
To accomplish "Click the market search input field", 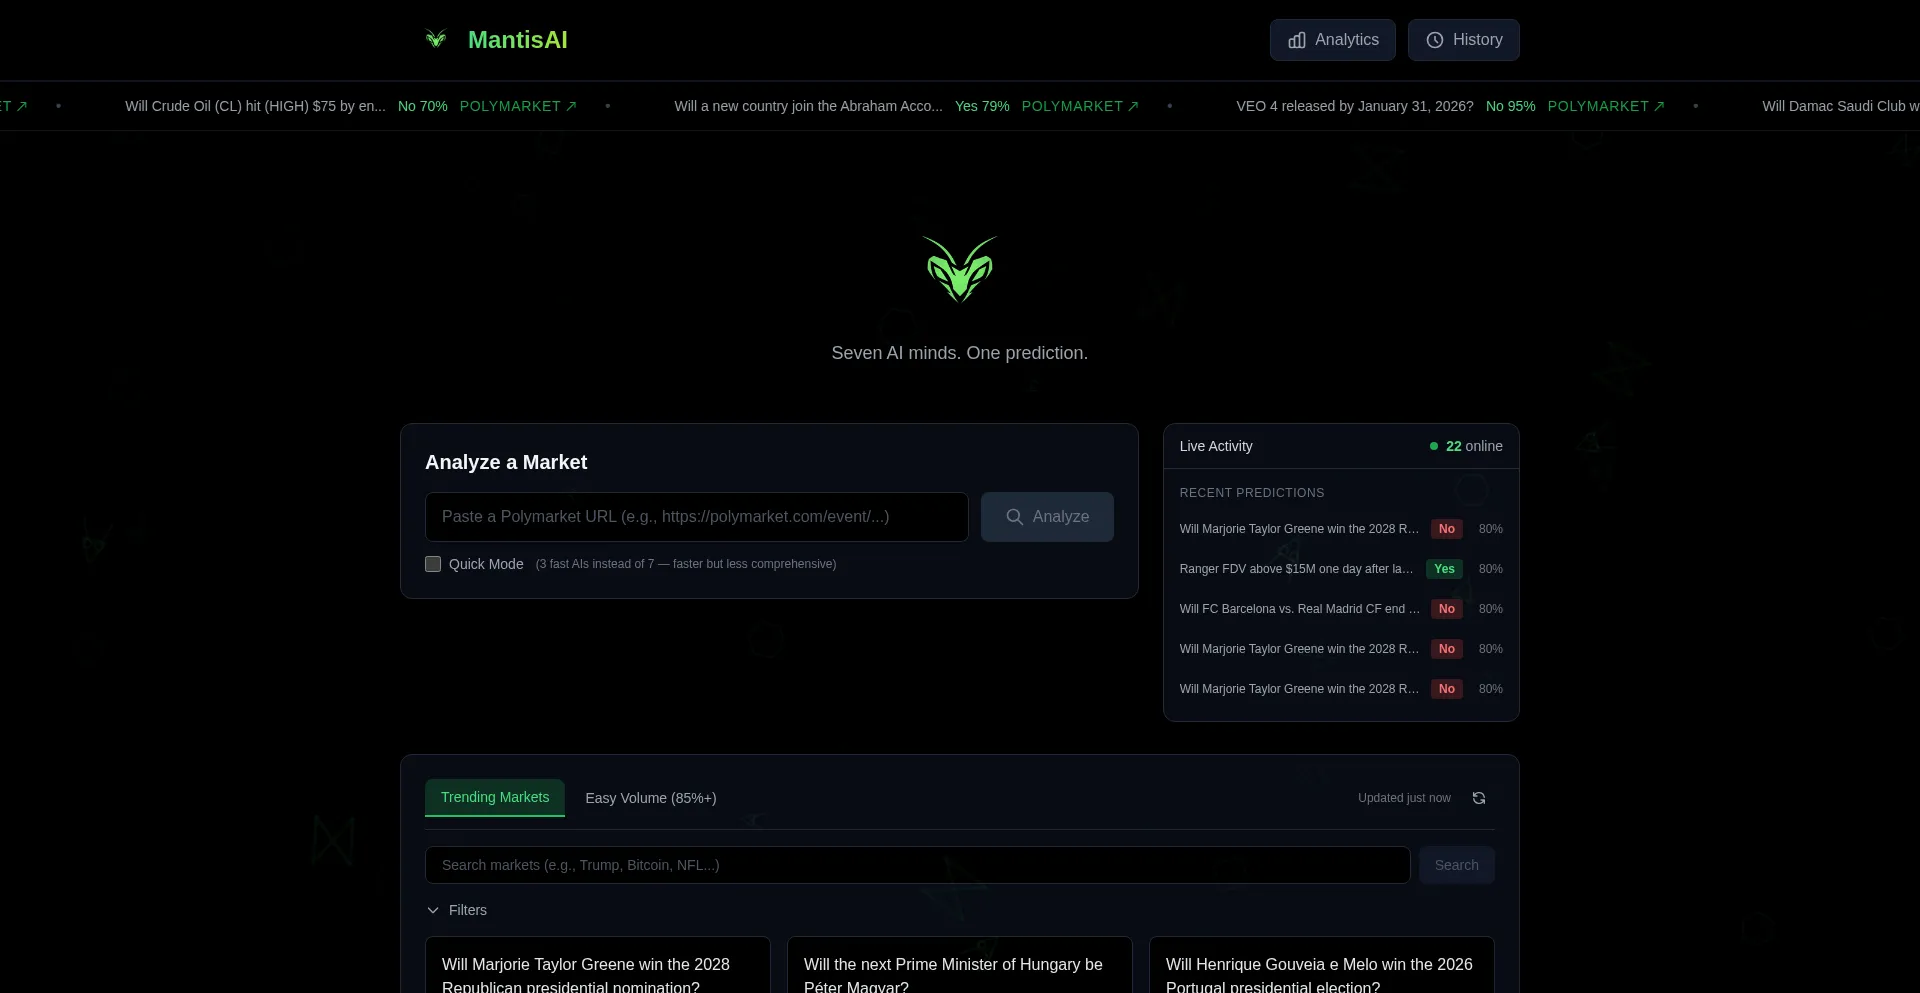I will [917, 865].
